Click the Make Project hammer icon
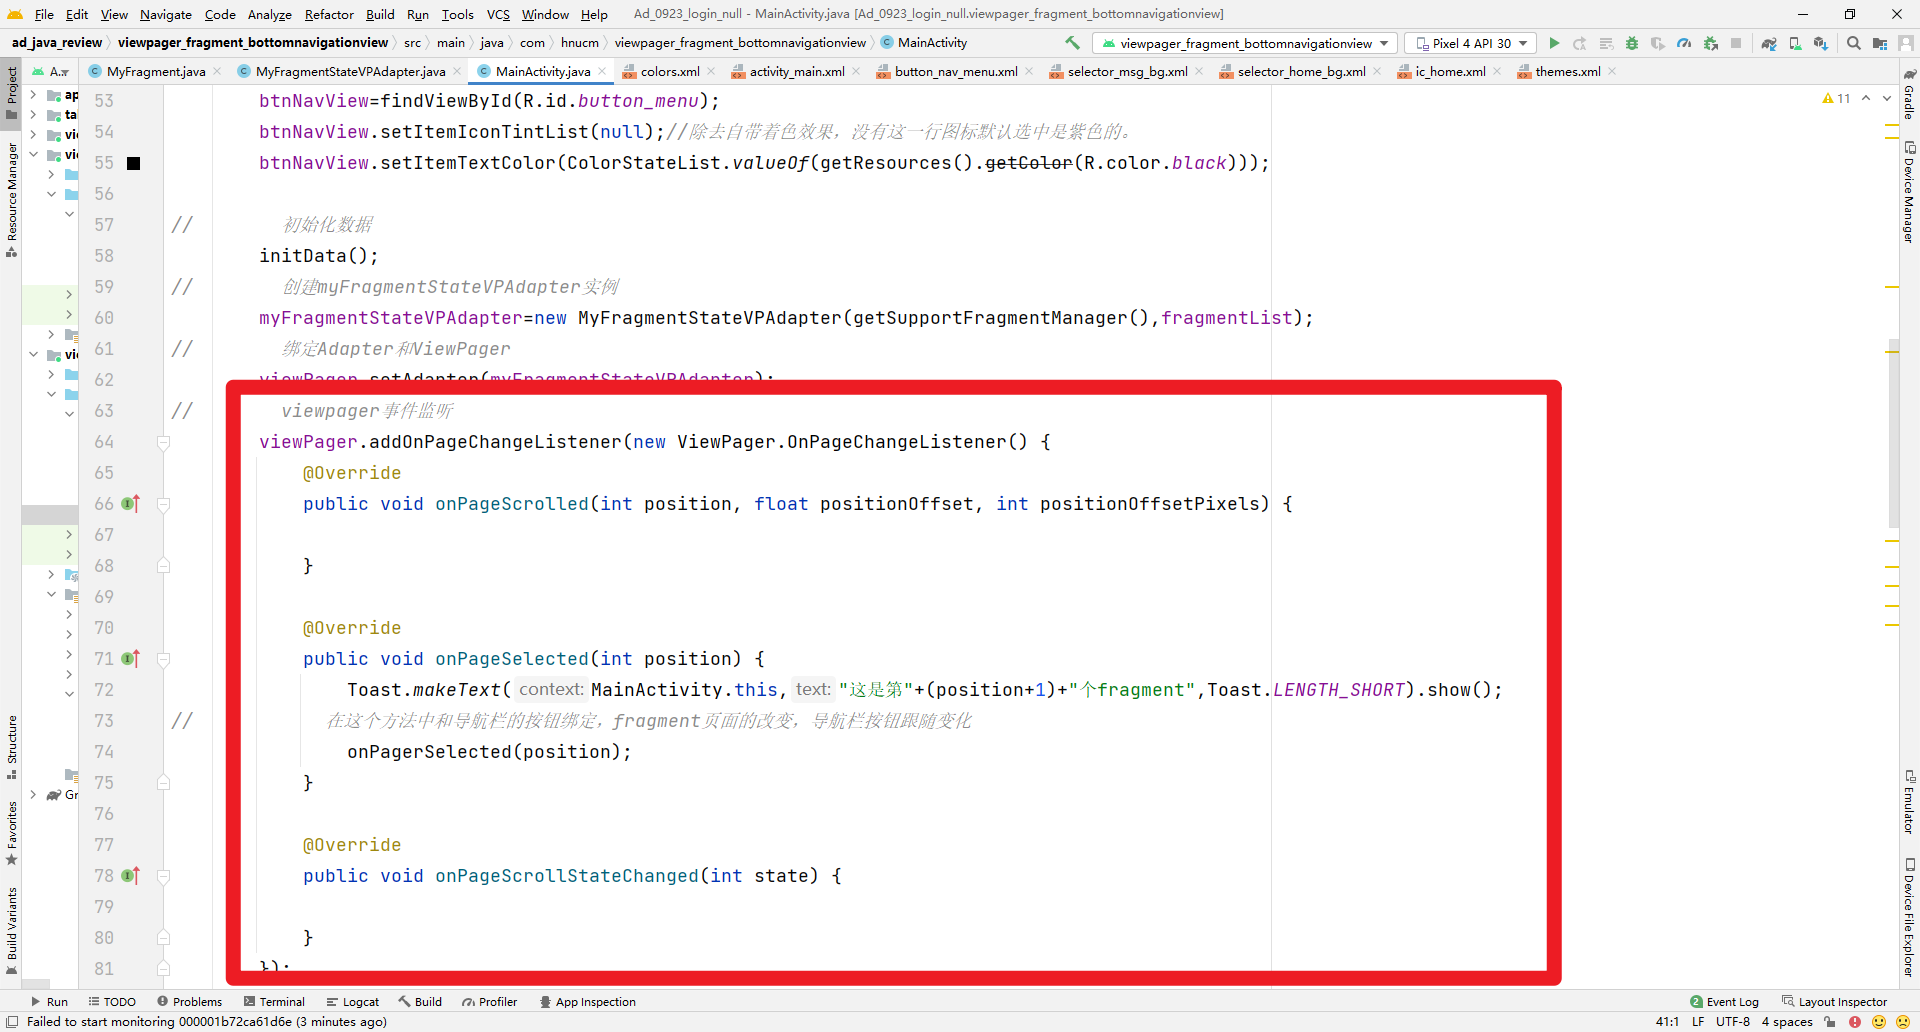 click(x=1072, y=43)
